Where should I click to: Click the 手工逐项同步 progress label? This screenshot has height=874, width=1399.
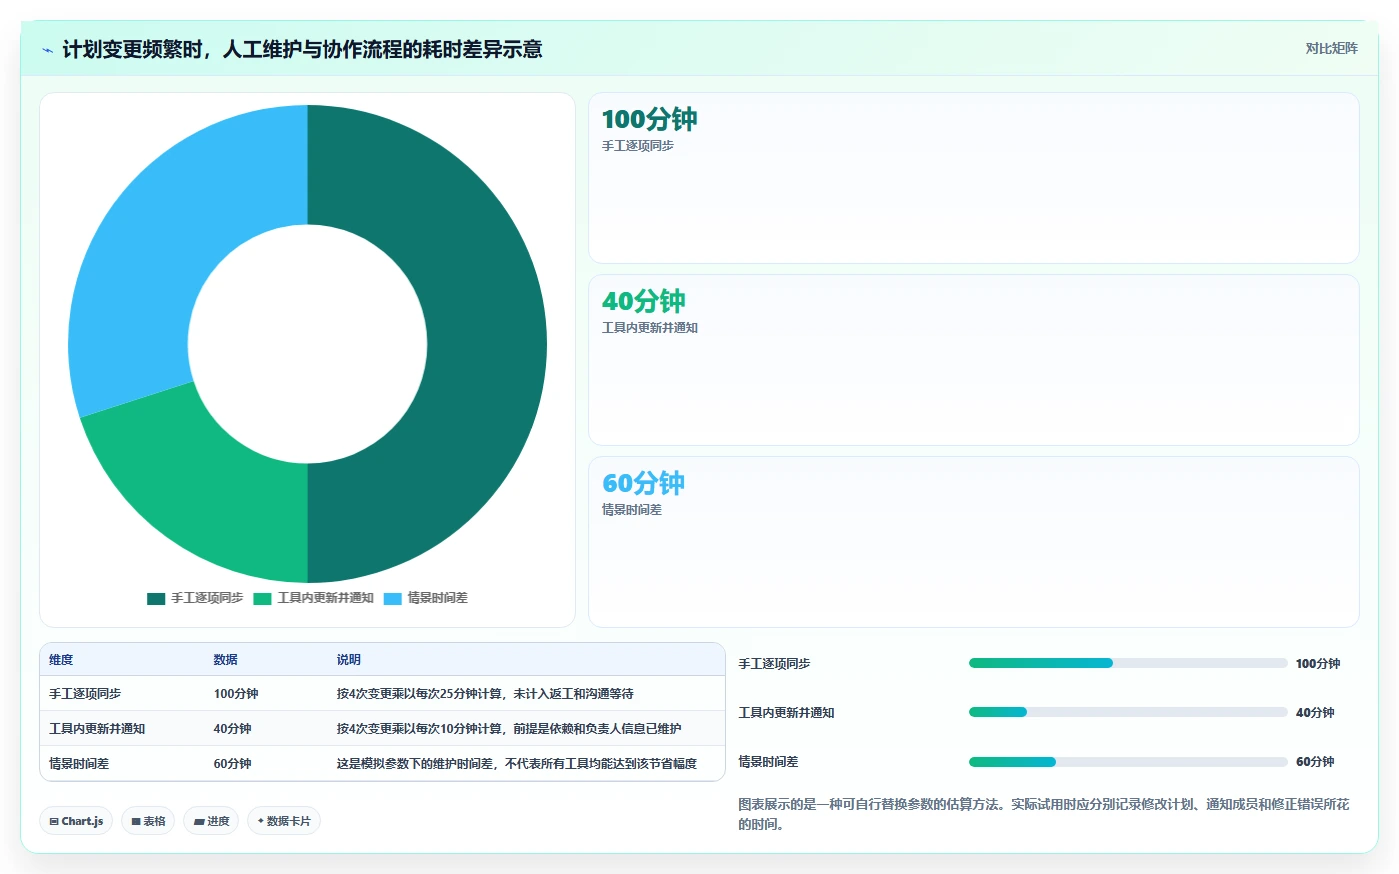tap(774, 664)
